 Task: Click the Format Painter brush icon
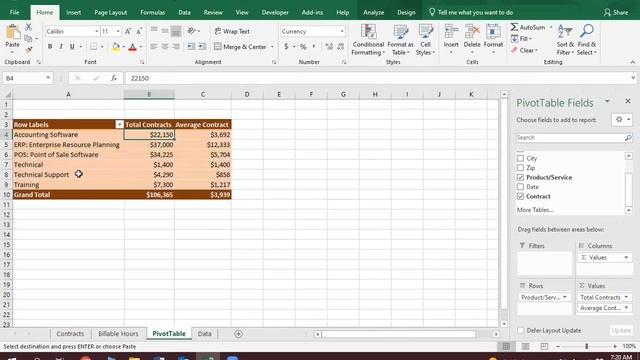pyautogui.click(x=28, y=49)
